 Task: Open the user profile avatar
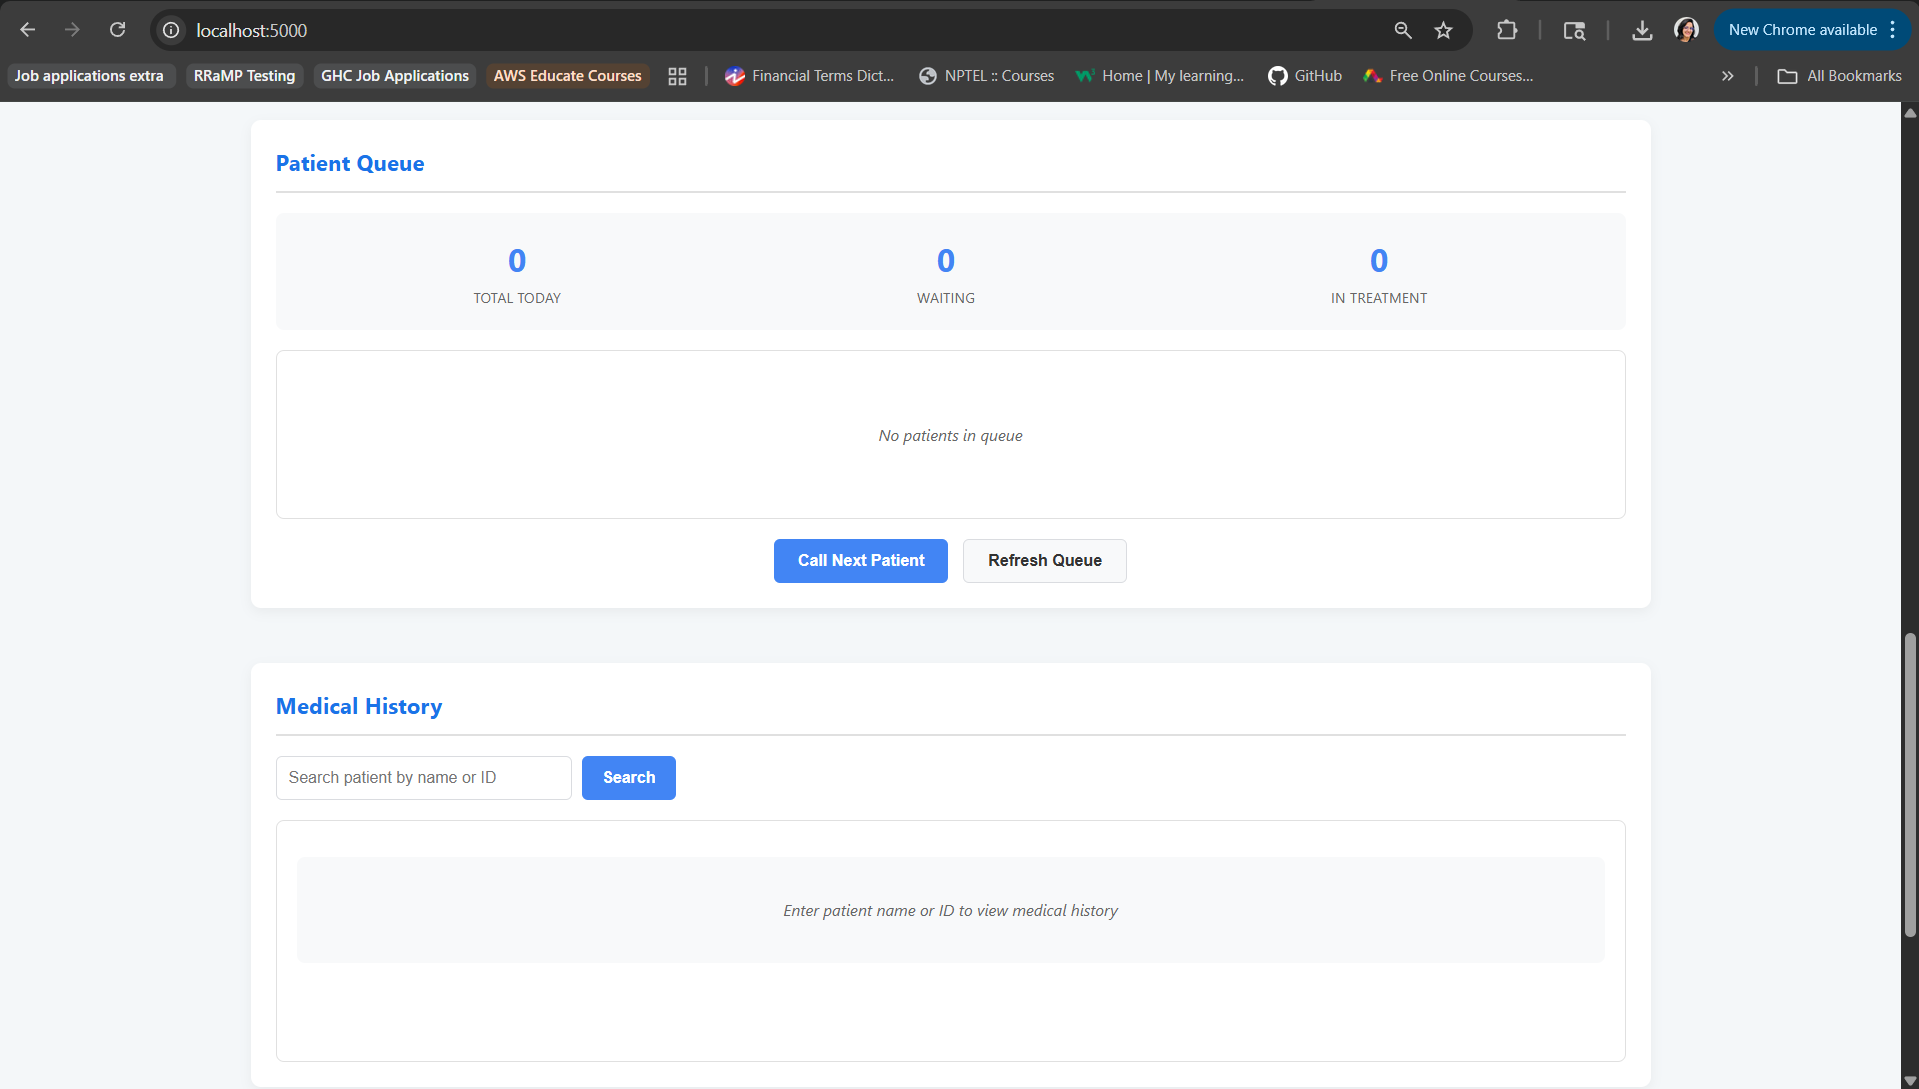click(x=1686, y=30)
